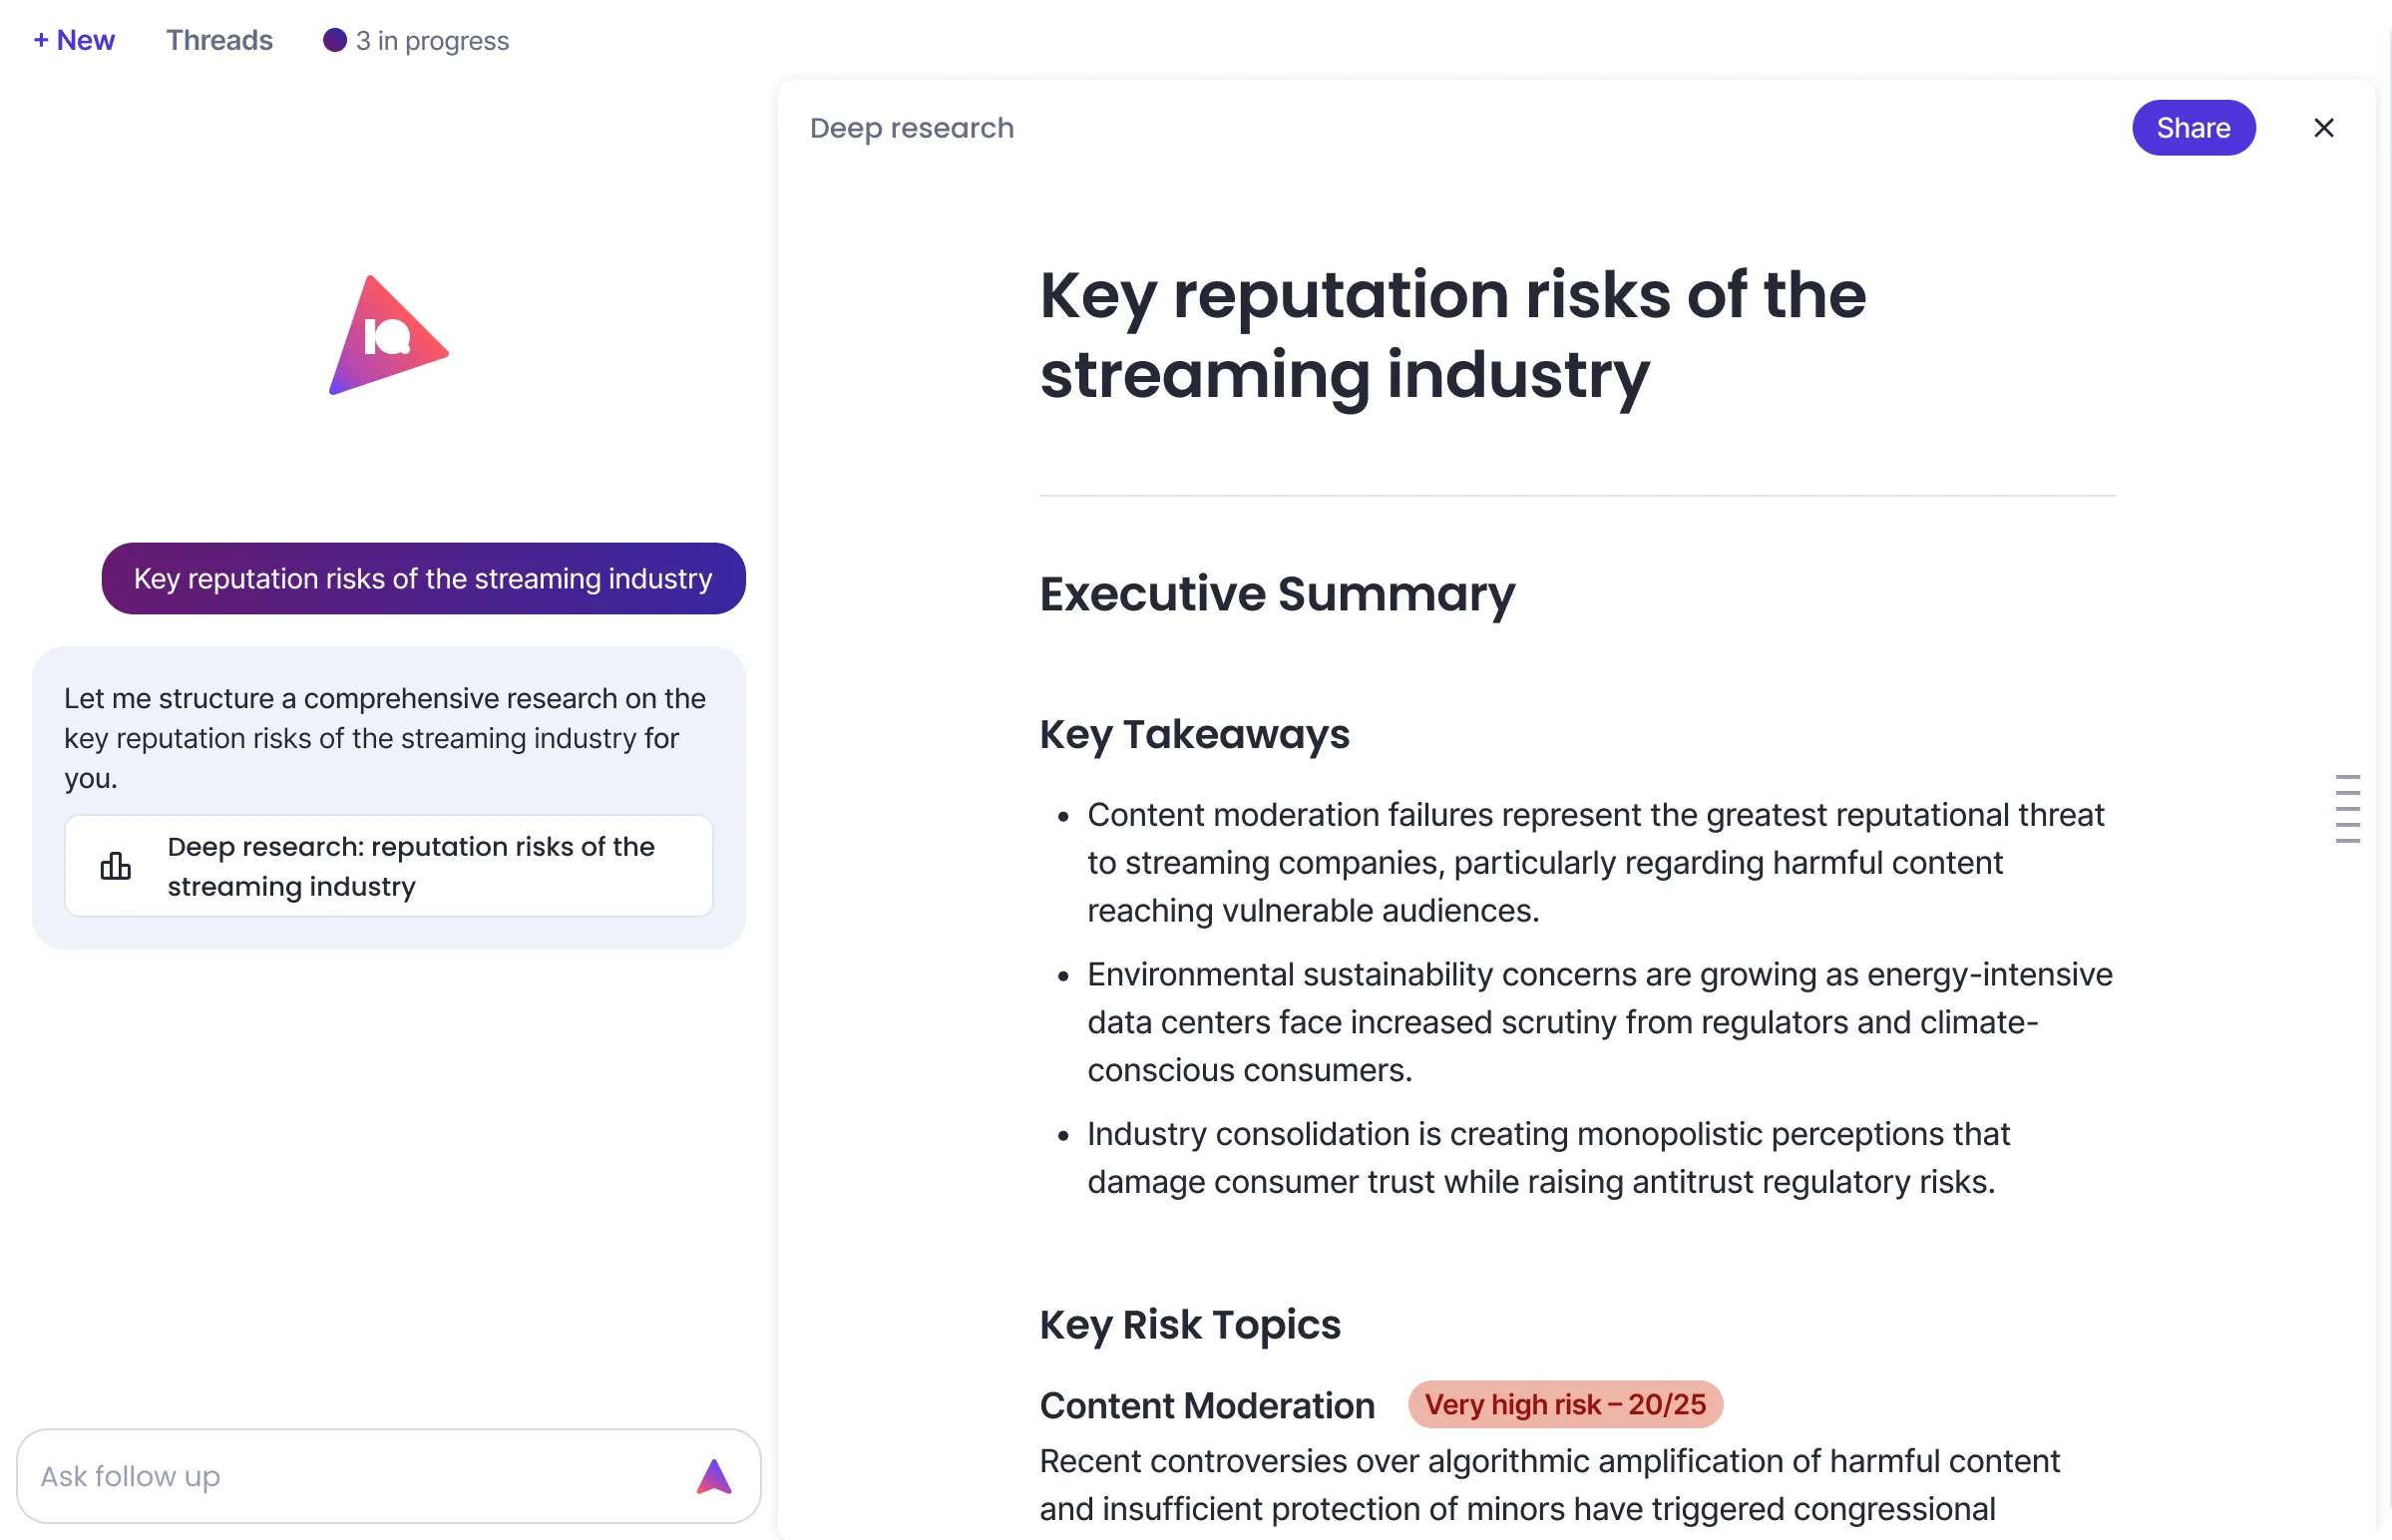
Task: Close the Deep research panel
Action: [2324, 128]
